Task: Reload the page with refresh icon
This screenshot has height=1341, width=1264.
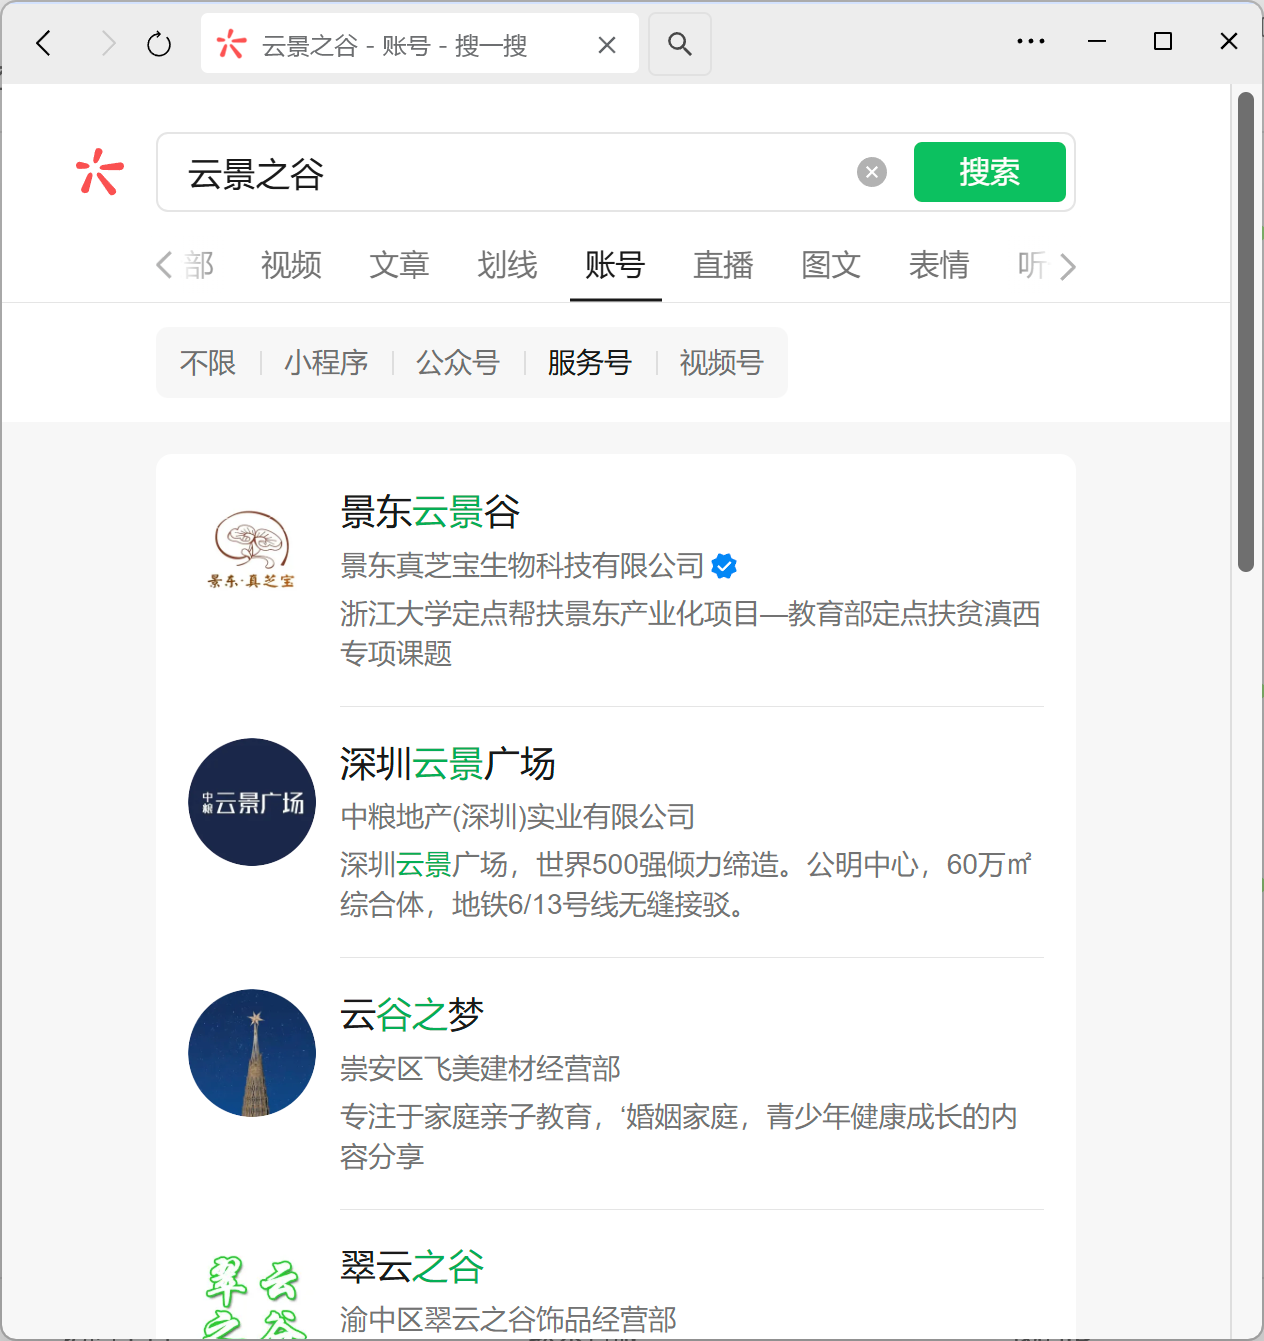Action: (x=159, y=44)
